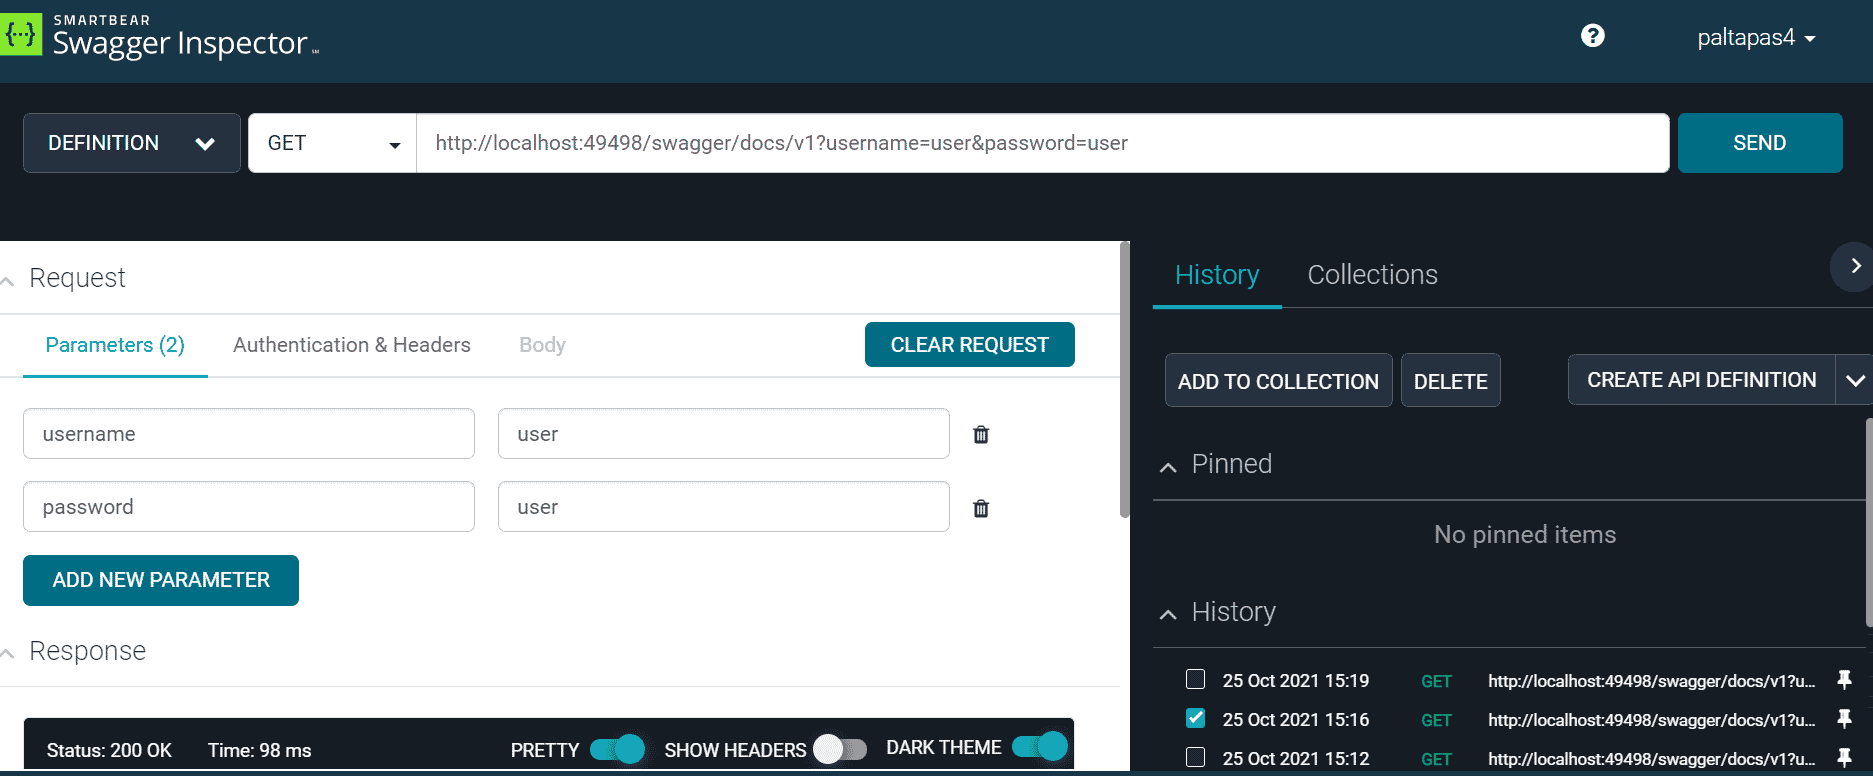Click the request URL input field

[x=1043, y=143]
